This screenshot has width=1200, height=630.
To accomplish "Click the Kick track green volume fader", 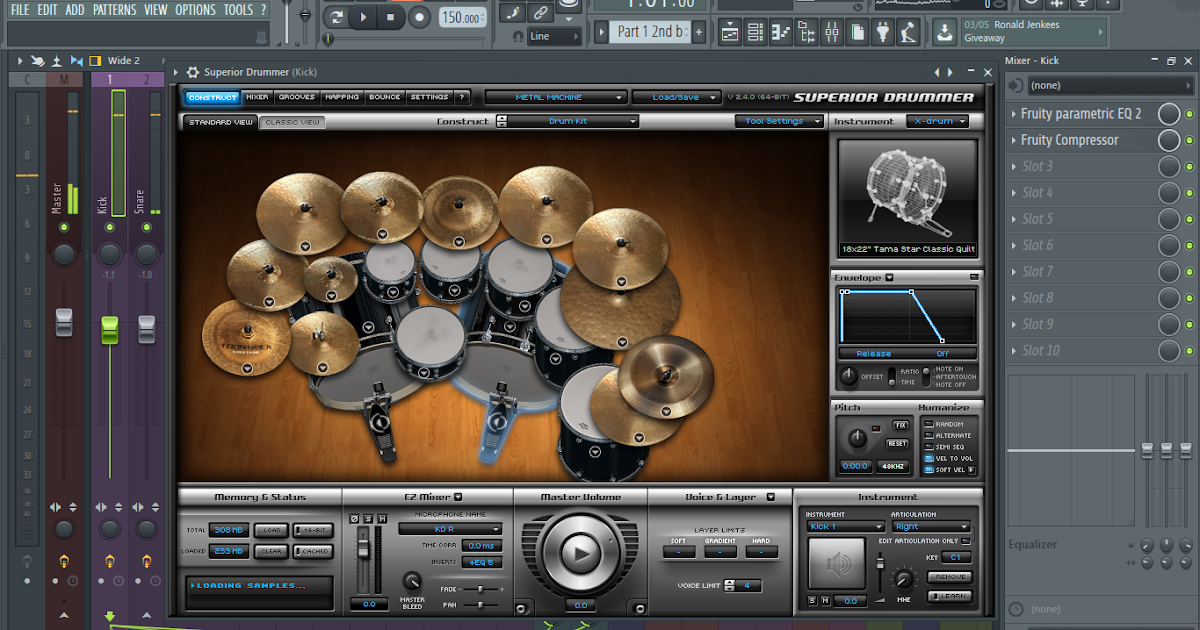I will click(x=109, y=329).
